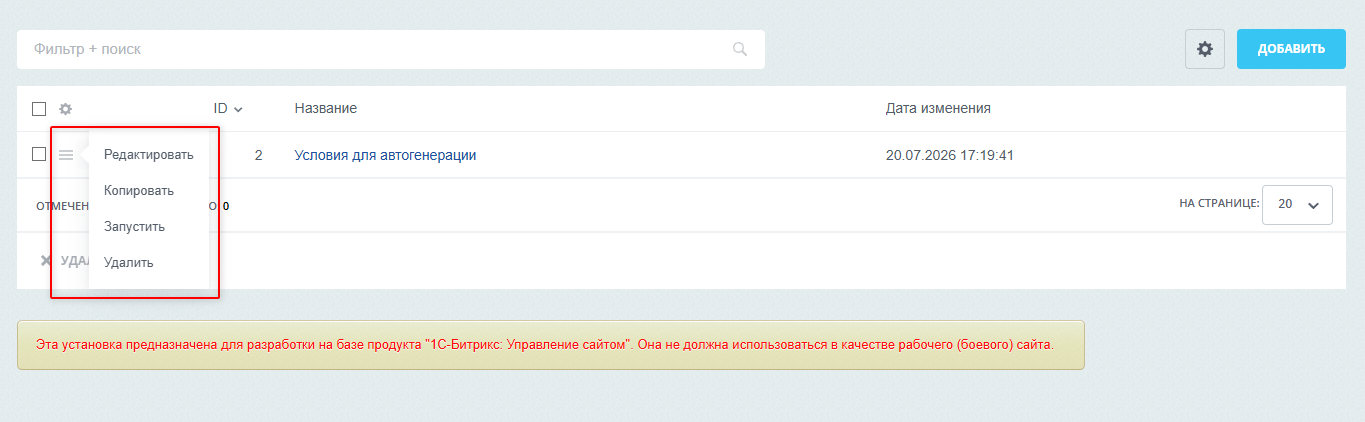Click the date cell 20.07.2026 17:19:41

click(x=950, y=155)
